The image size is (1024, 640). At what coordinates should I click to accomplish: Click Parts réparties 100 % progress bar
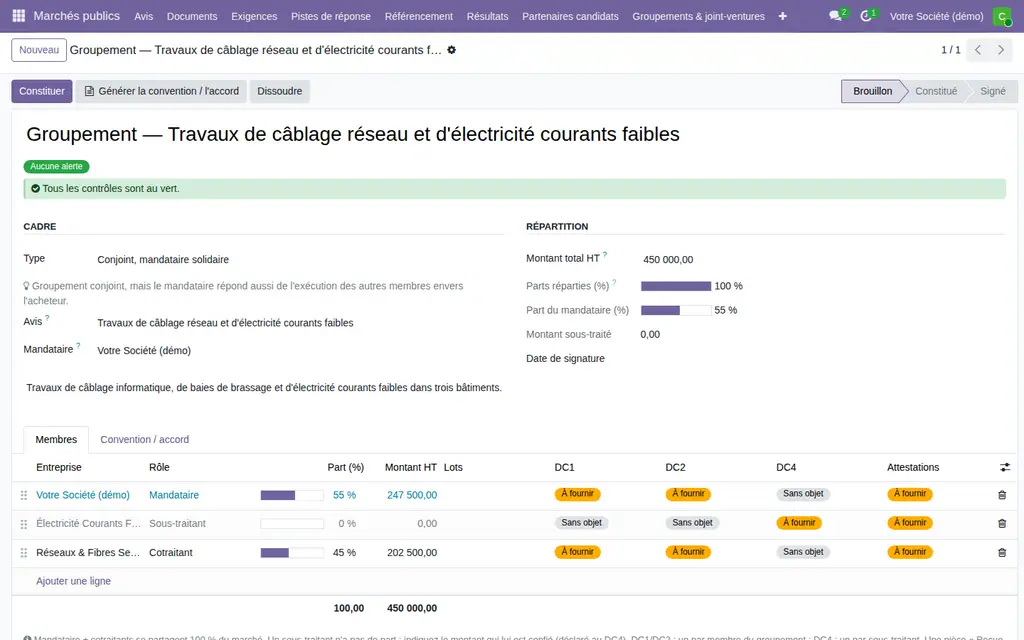676,286
